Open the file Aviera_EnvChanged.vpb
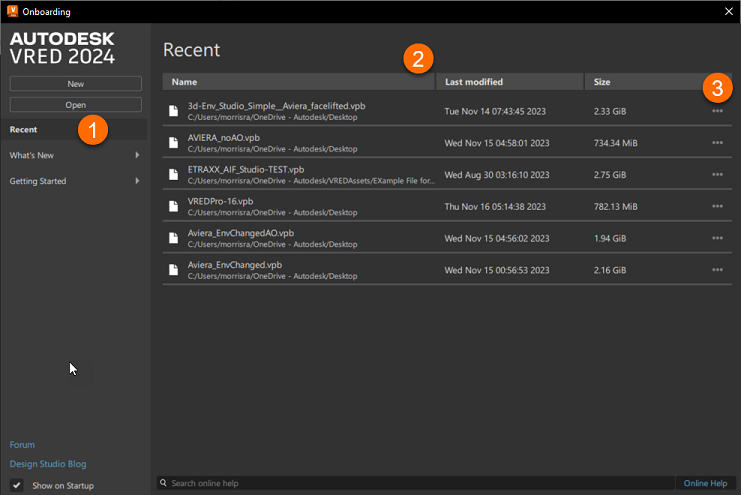 pyautogui.click(x=235, y=265)
